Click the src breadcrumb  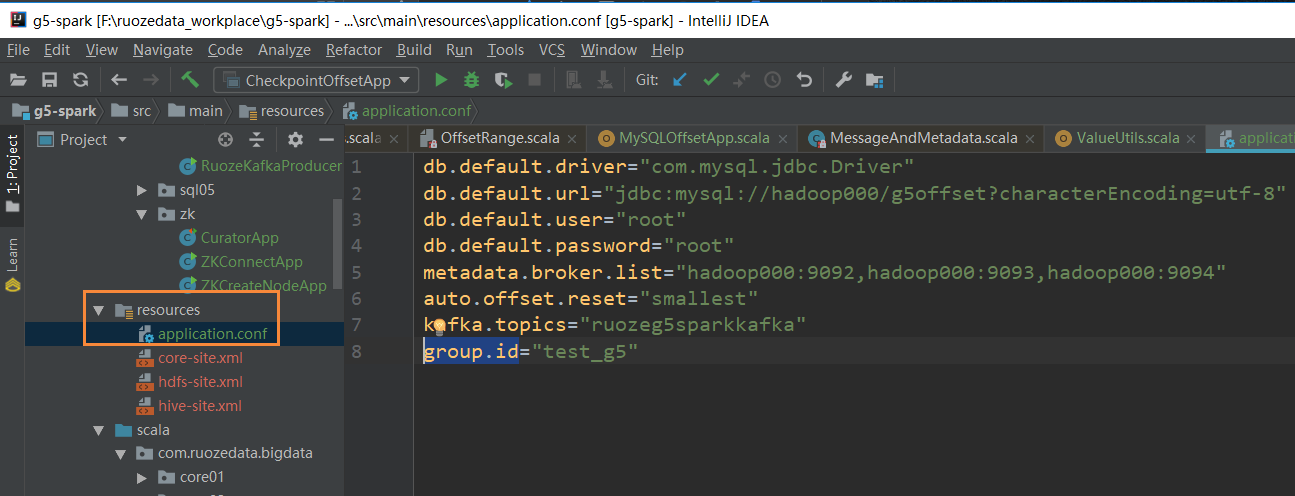(x=131, y=110)
